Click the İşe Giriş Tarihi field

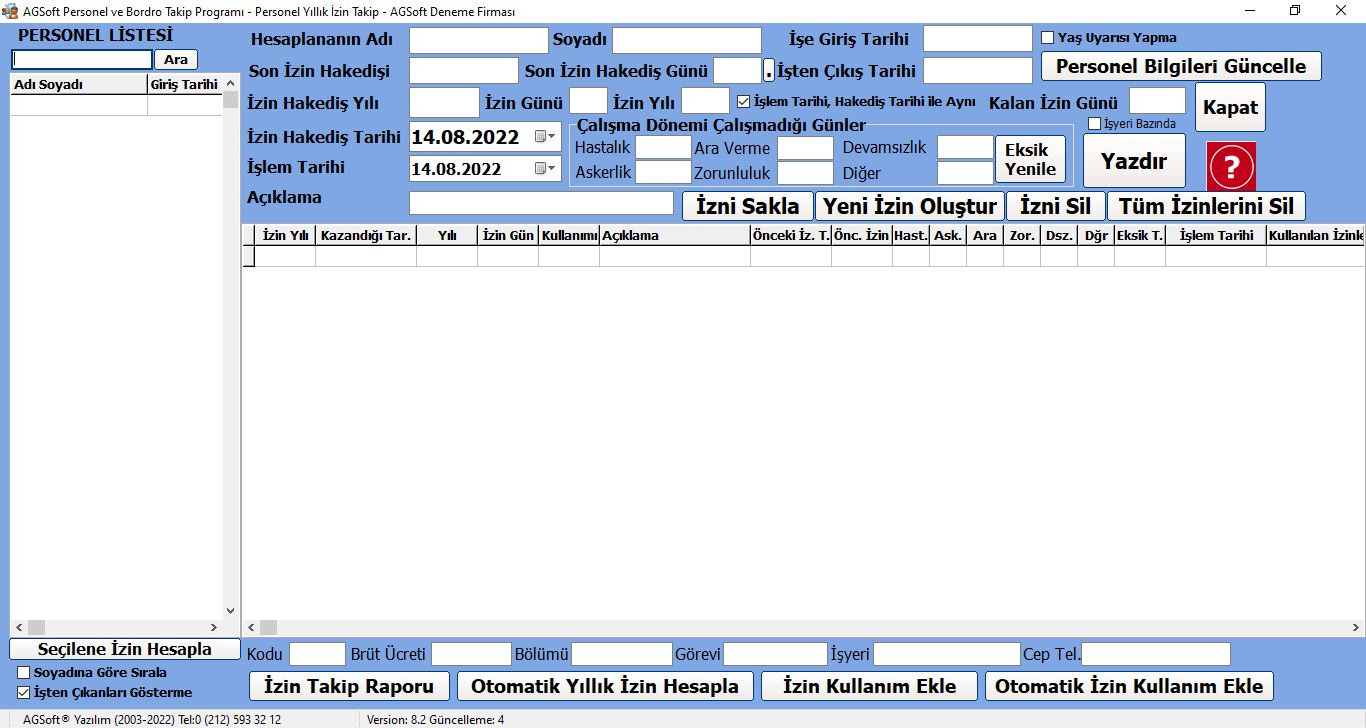point(977,39)
